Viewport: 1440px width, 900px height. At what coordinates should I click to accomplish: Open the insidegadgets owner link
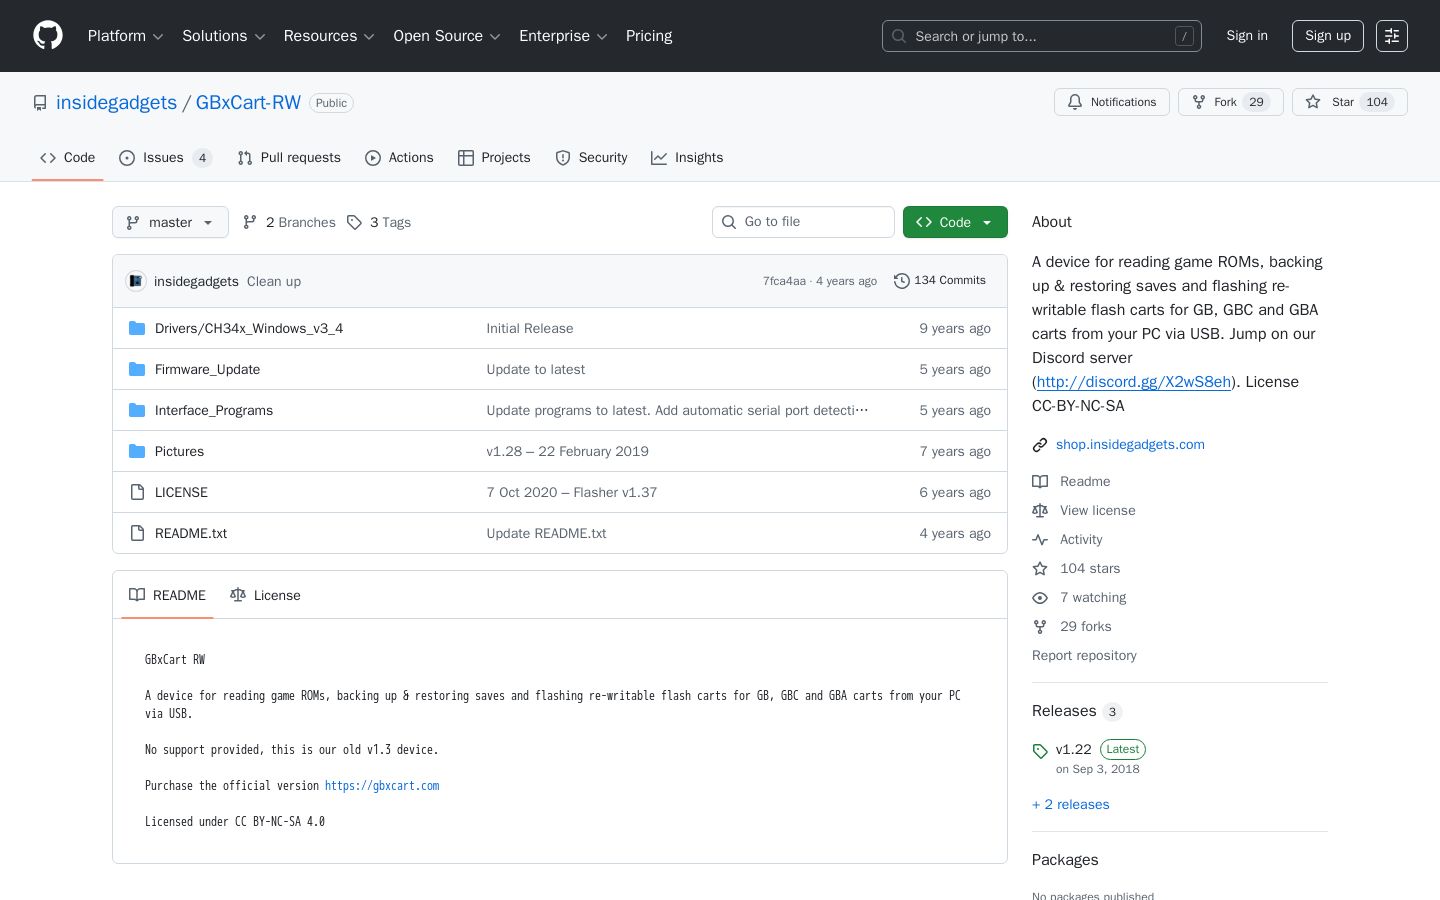116,103
